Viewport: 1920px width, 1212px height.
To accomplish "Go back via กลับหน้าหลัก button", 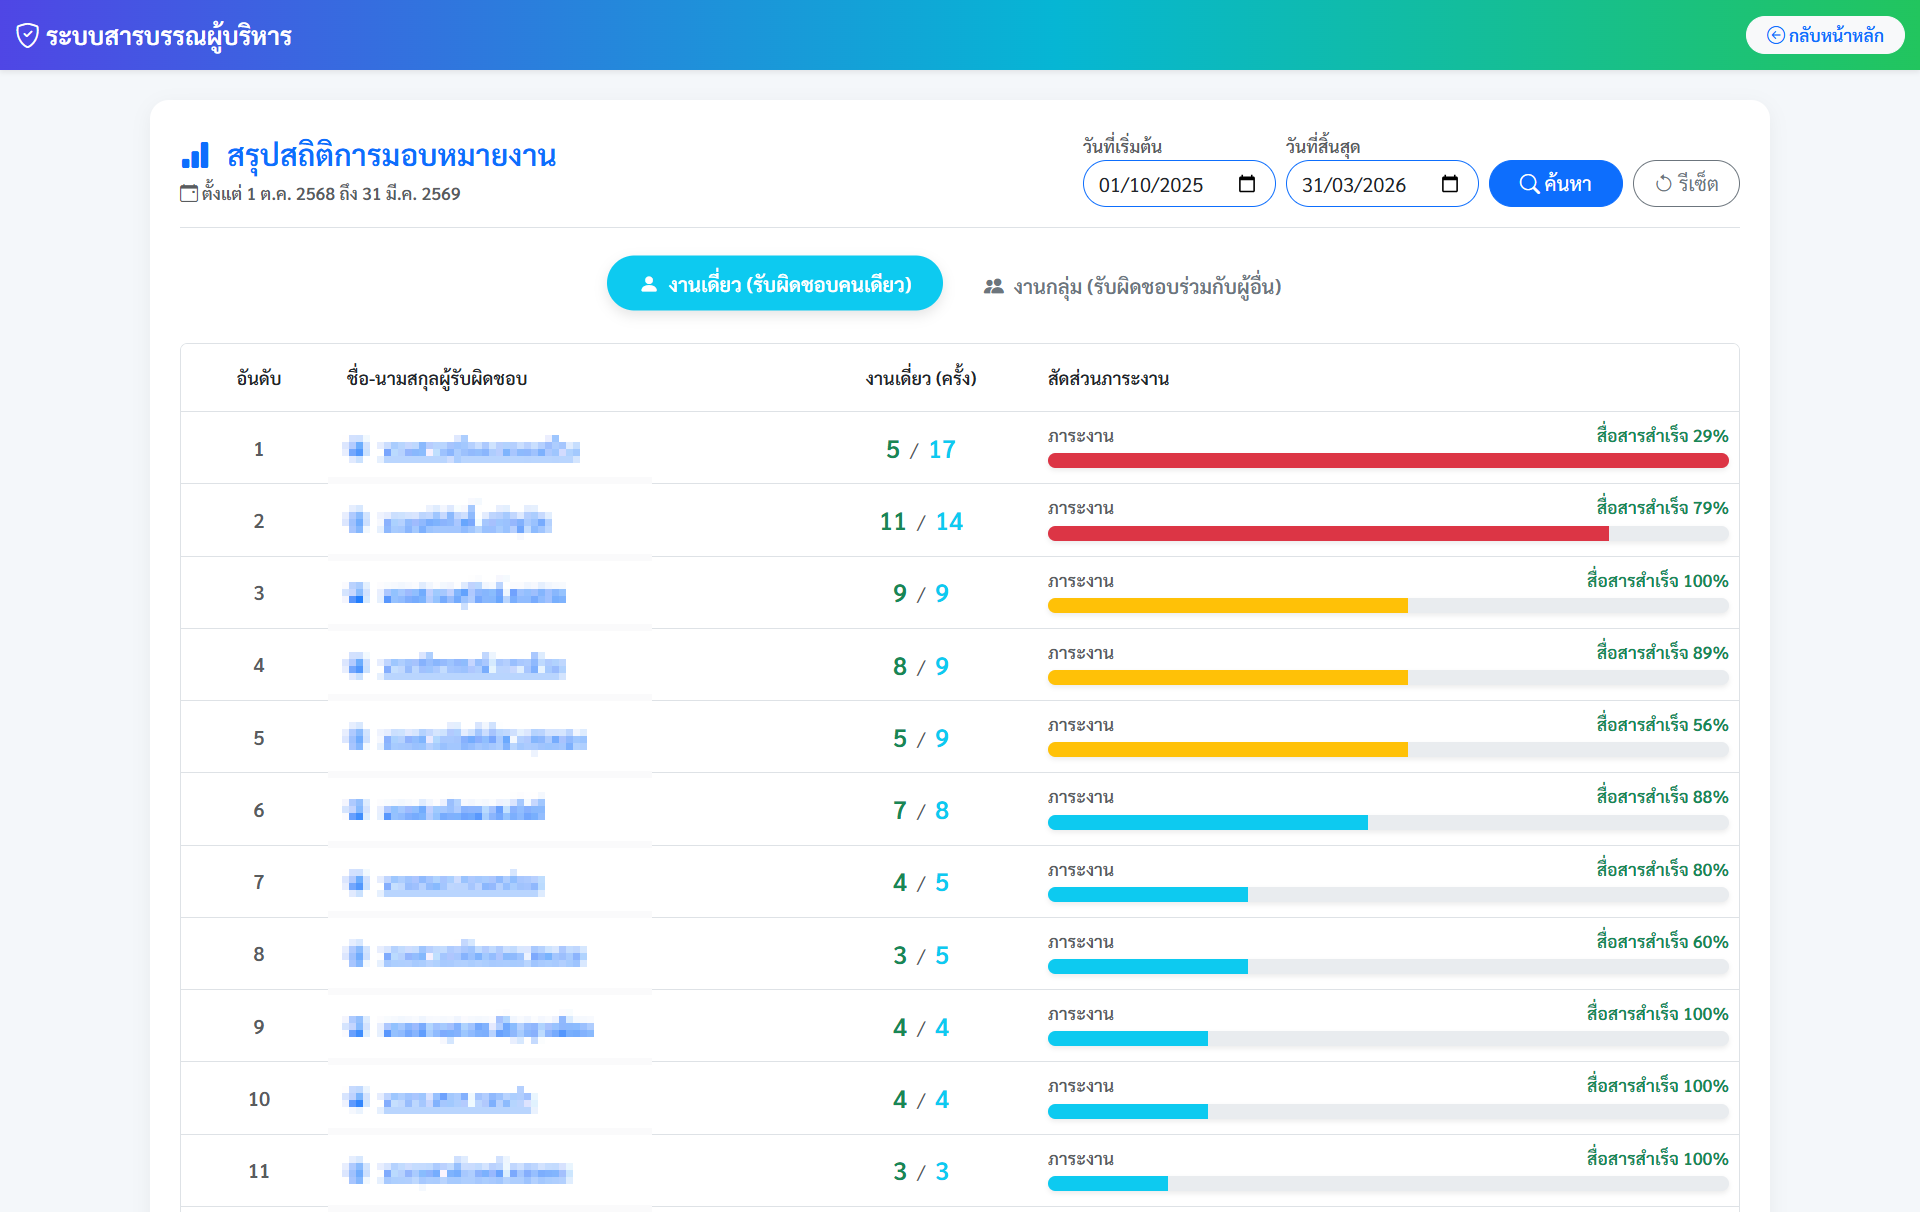I will pyautogui.click(x=1824, y=35).
